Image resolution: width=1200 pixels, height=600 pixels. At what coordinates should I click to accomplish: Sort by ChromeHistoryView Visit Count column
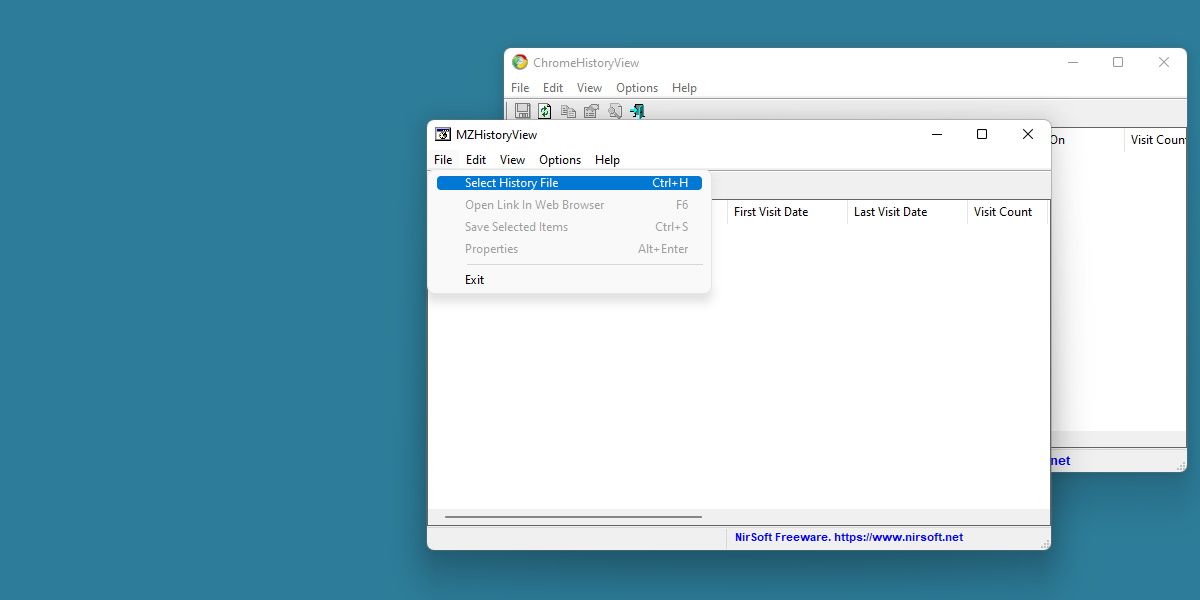pyautogui.click(x=1157, y=140)
